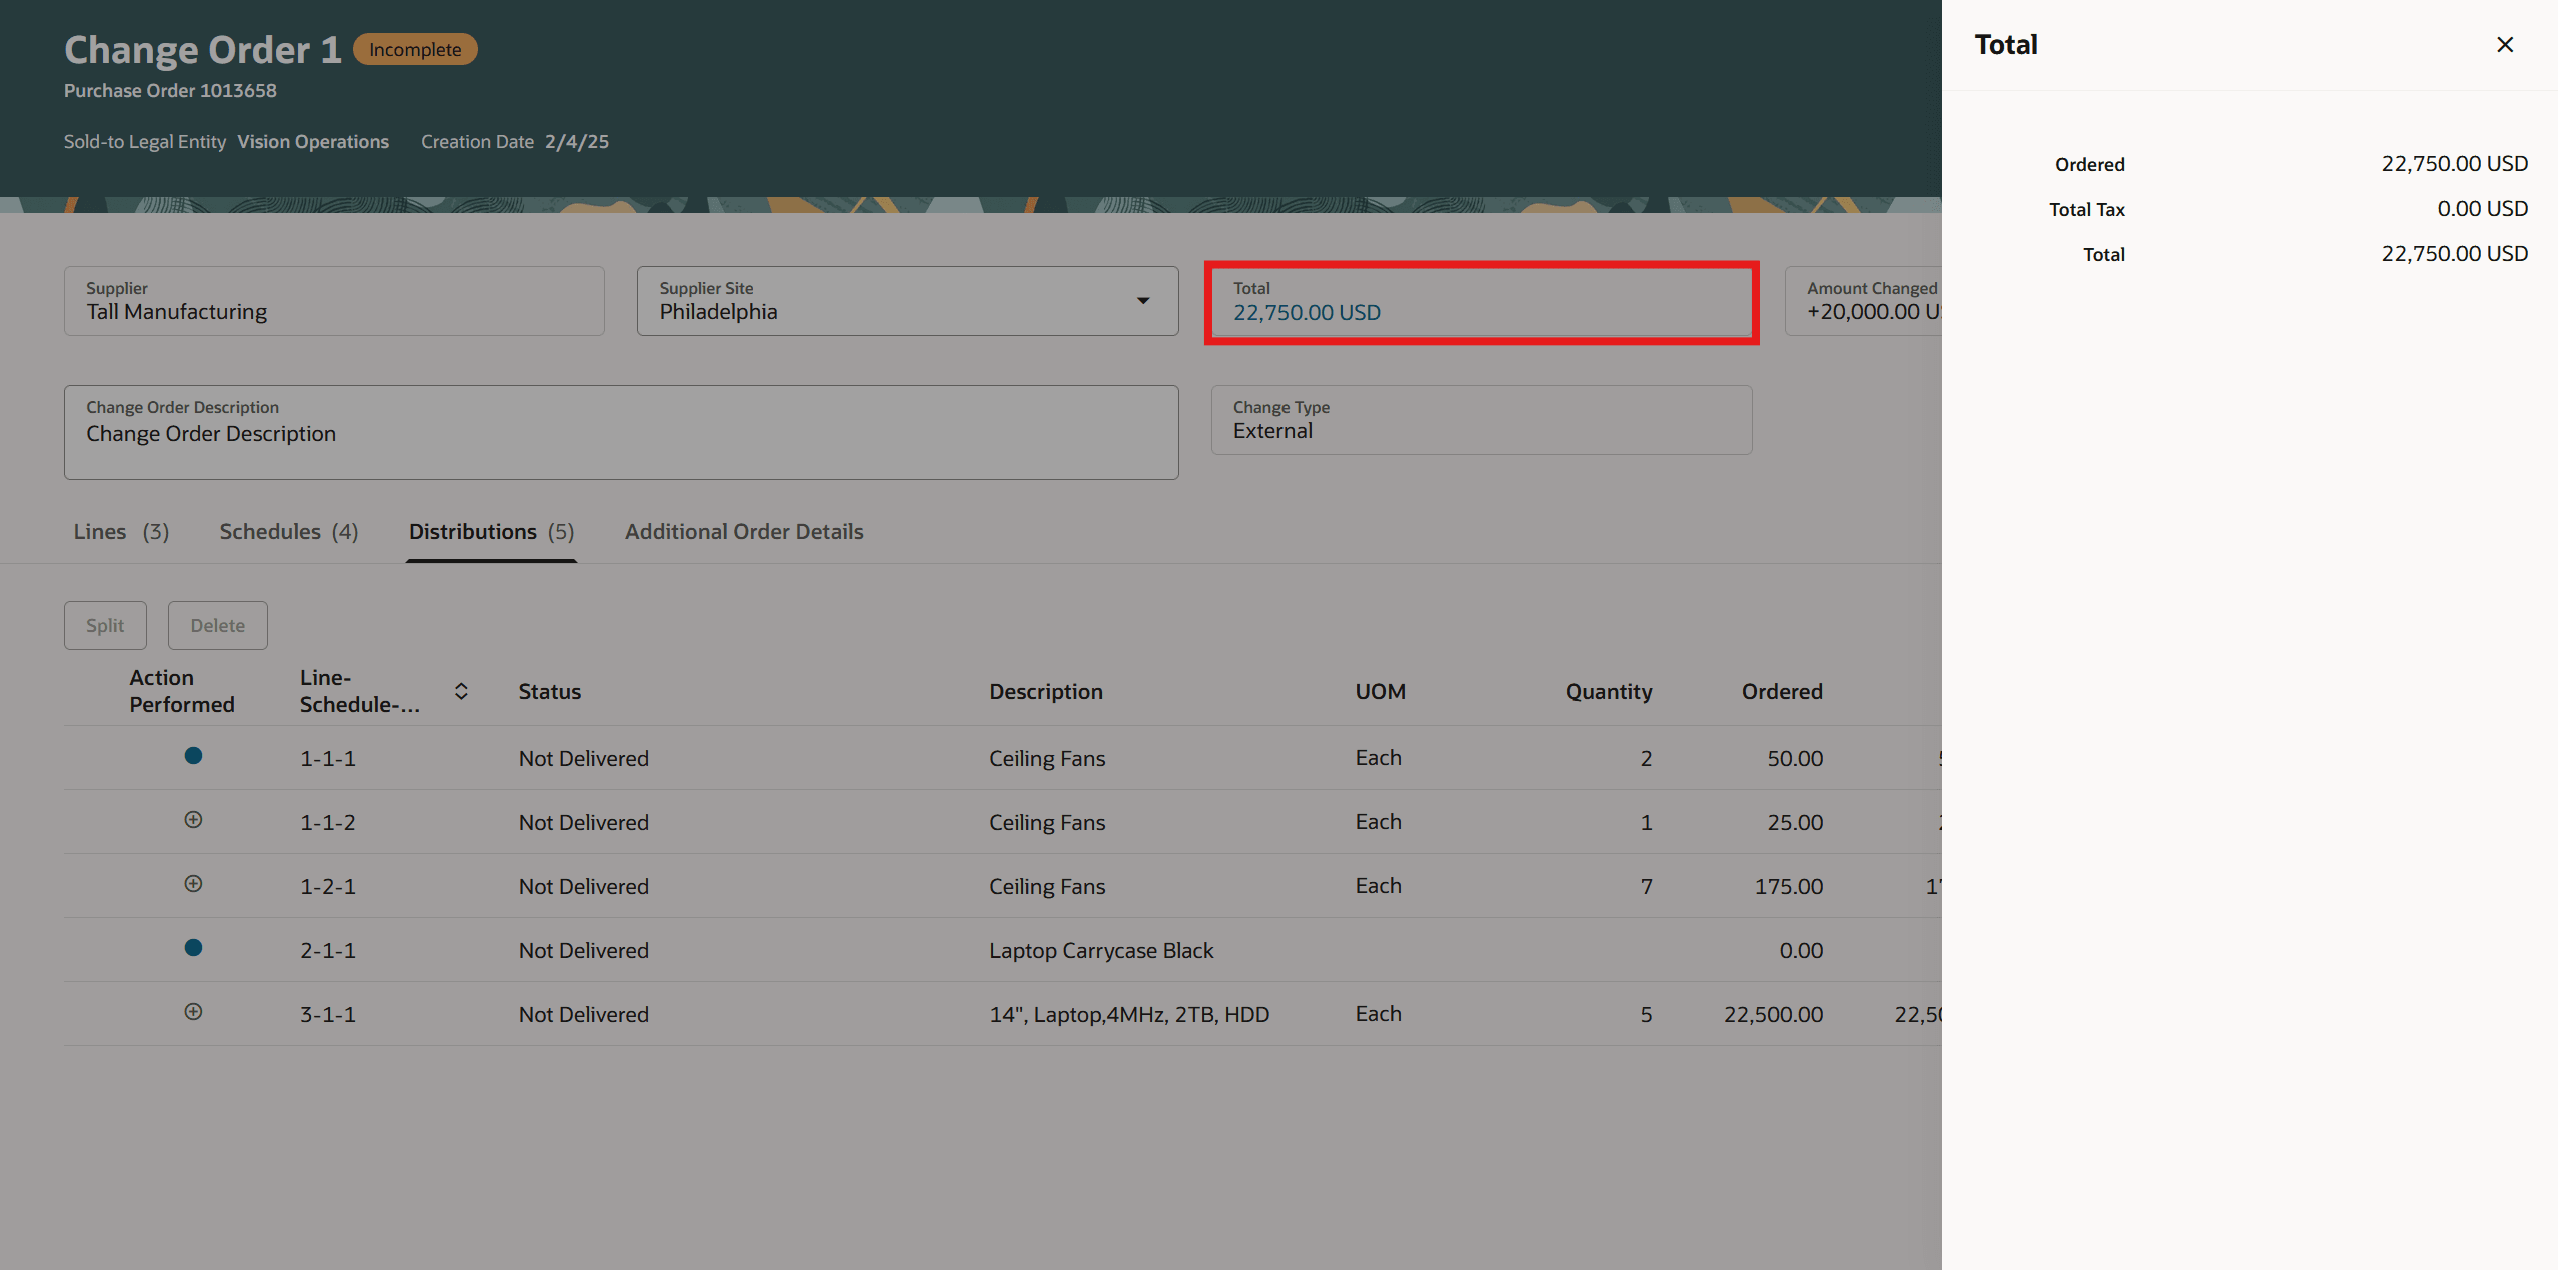Viewport: 2558px width, 1270px height.
Task: Open the Supplier Site dropdown arrow
Action: click(x=1142, y=301)
